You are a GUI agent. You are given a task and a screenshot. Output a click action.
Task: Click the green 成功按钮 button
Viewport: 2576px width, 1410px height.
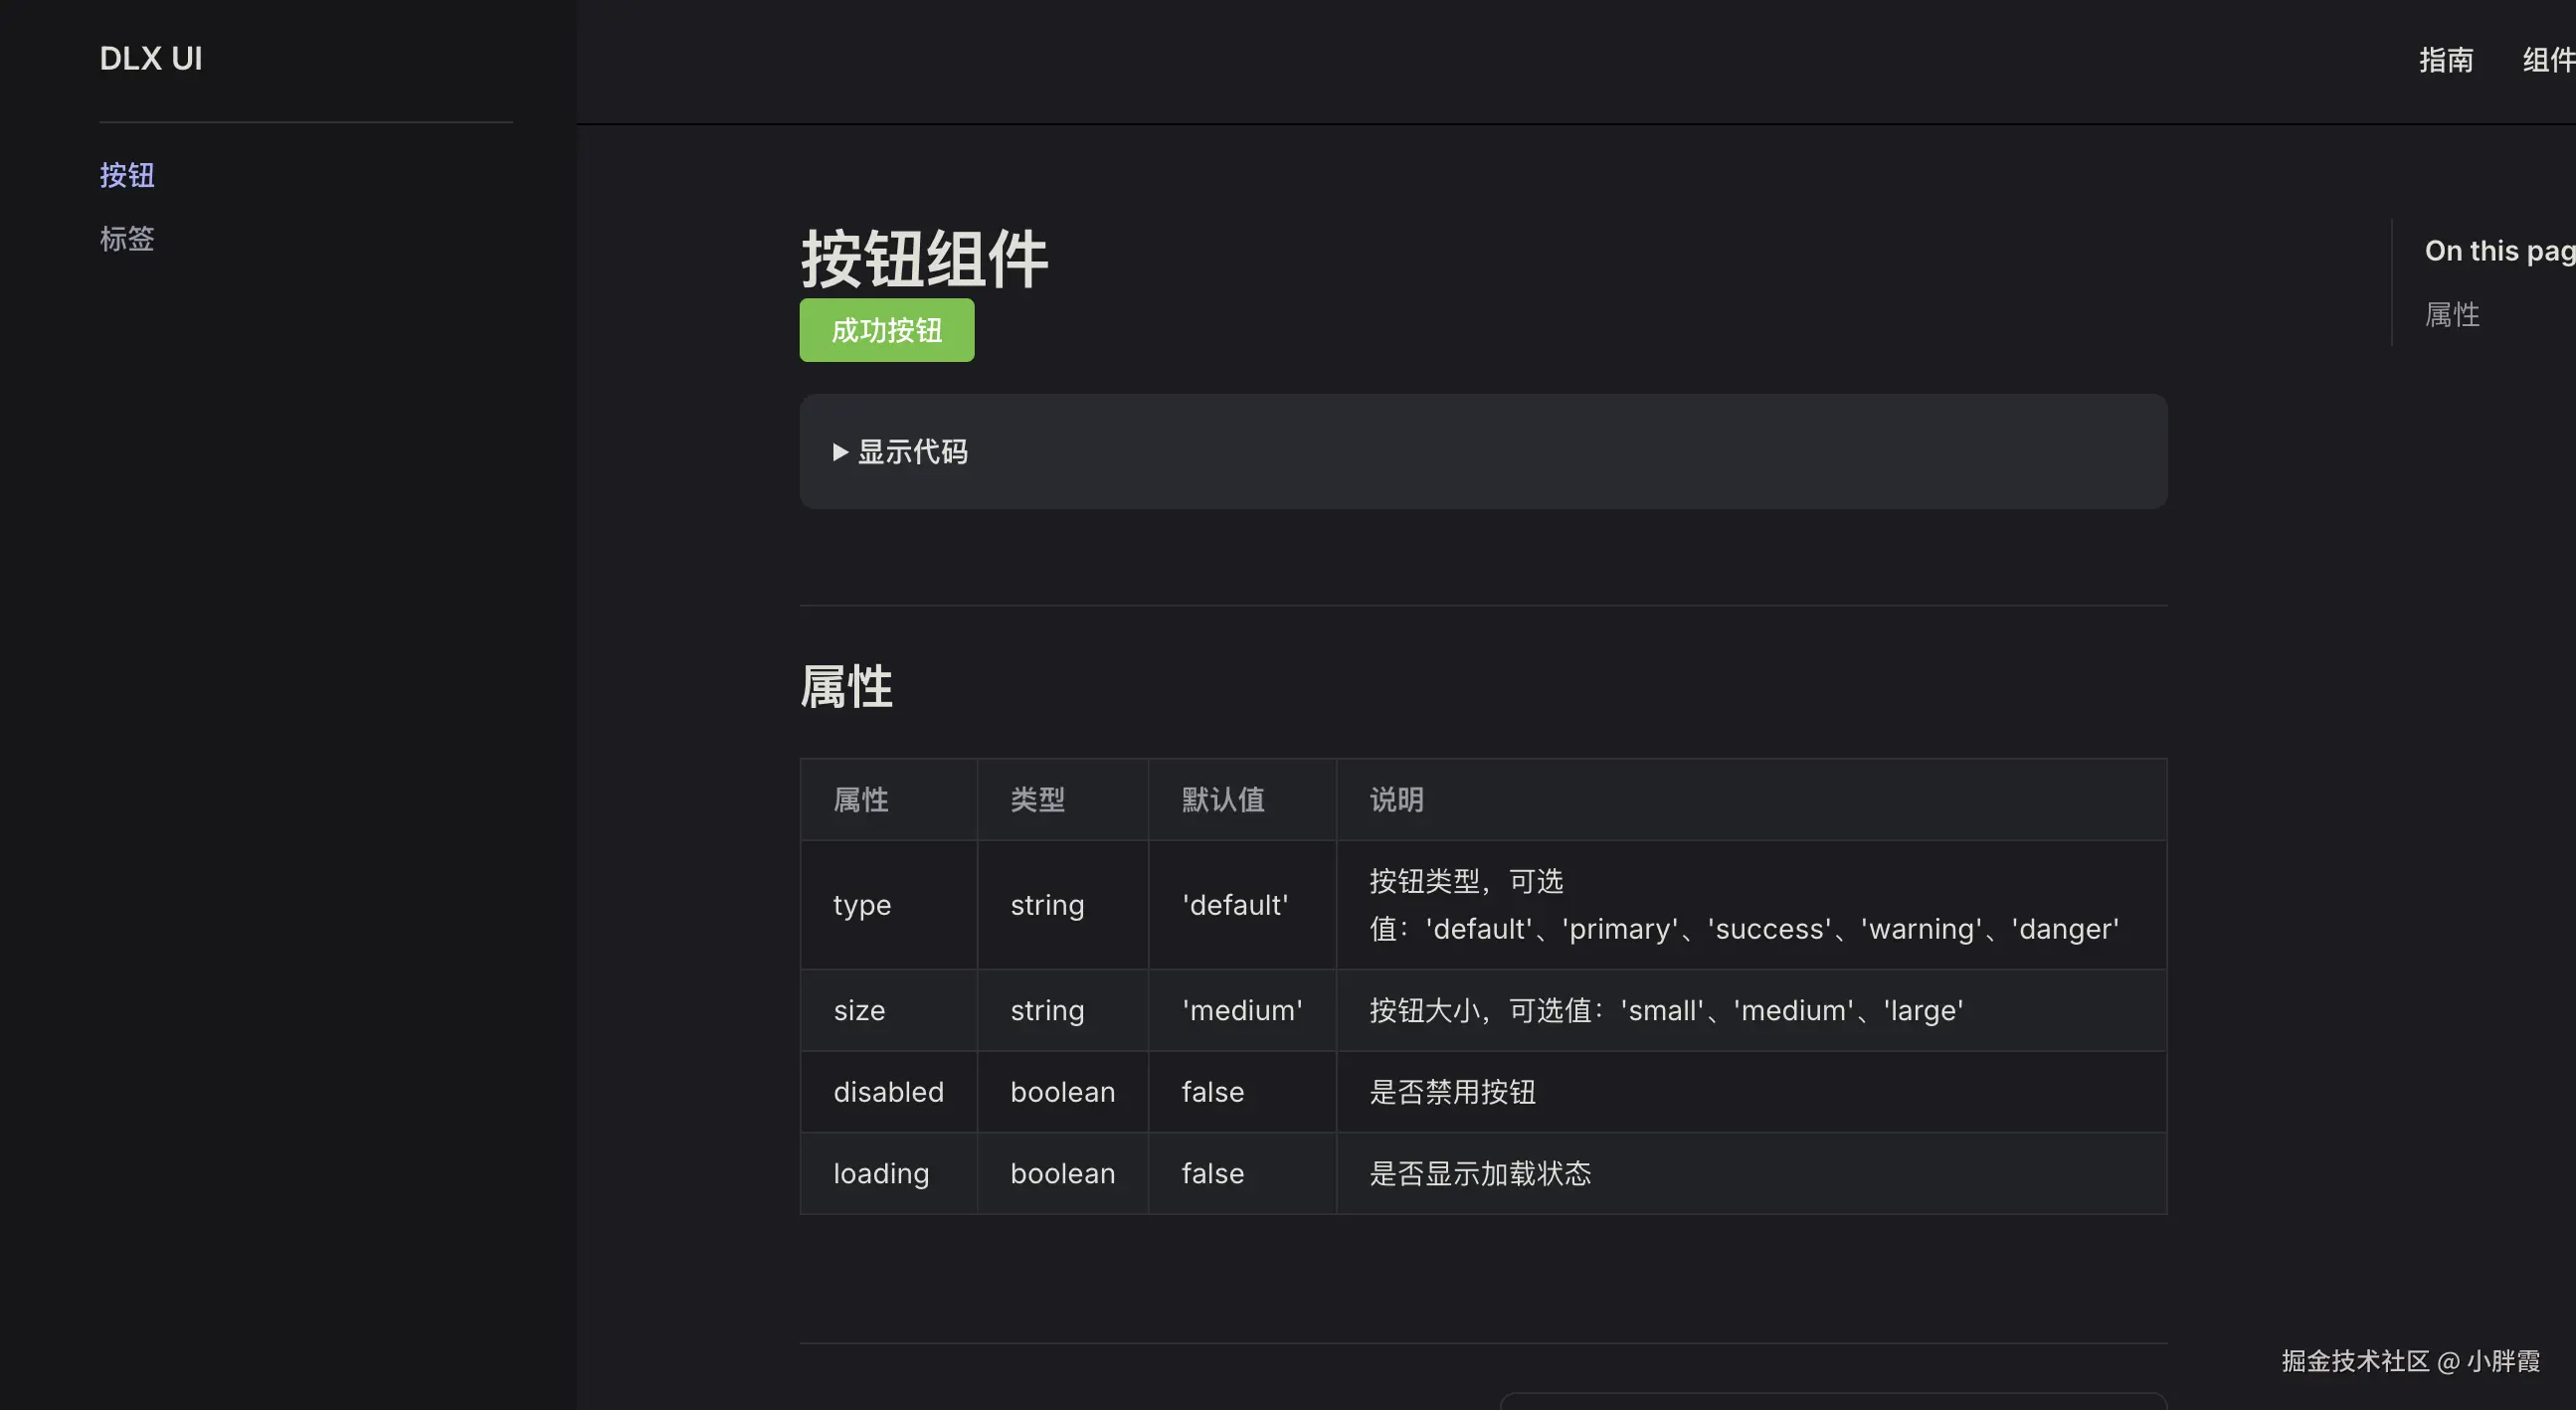[x=886, y=330]
